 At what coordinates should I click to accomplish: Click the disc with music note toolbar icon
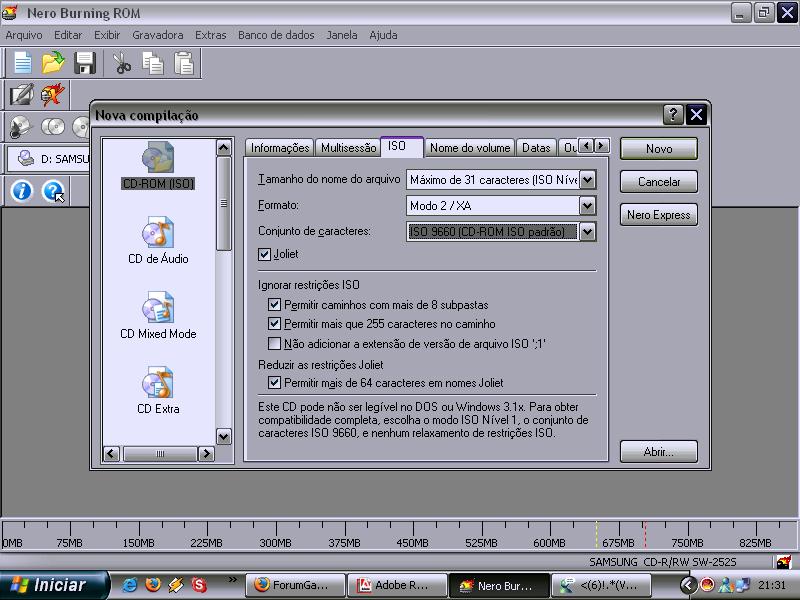(x=21, y=127)
